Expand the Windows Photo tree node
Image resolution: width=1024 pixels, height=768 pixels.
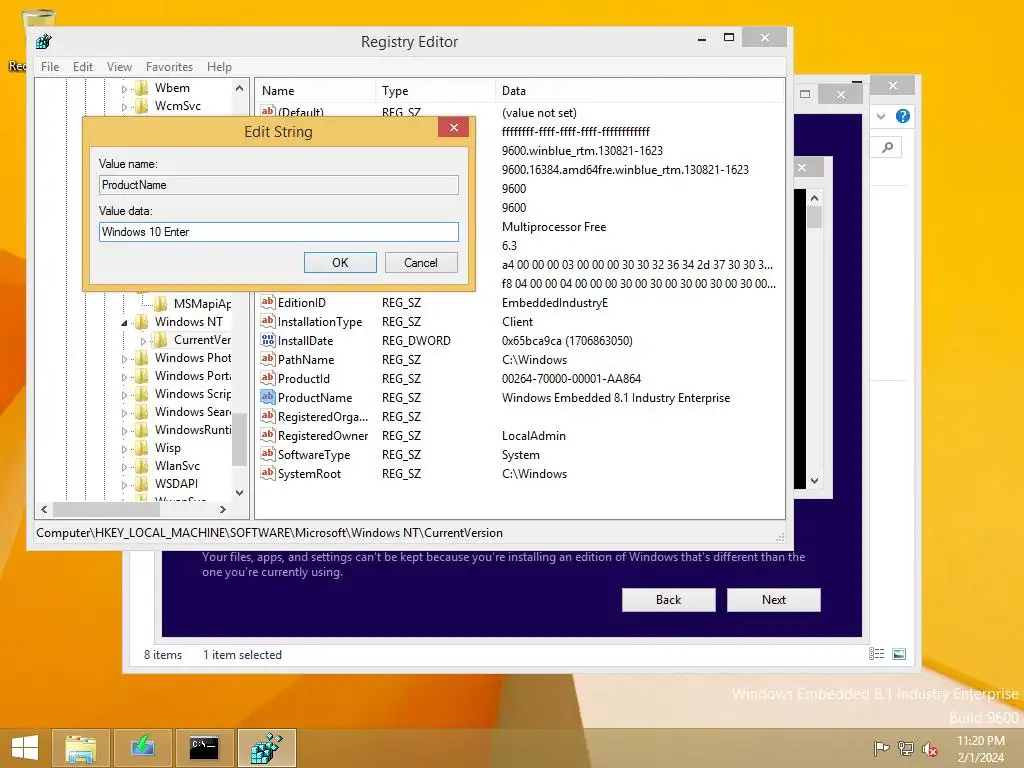tap(124, 359)
